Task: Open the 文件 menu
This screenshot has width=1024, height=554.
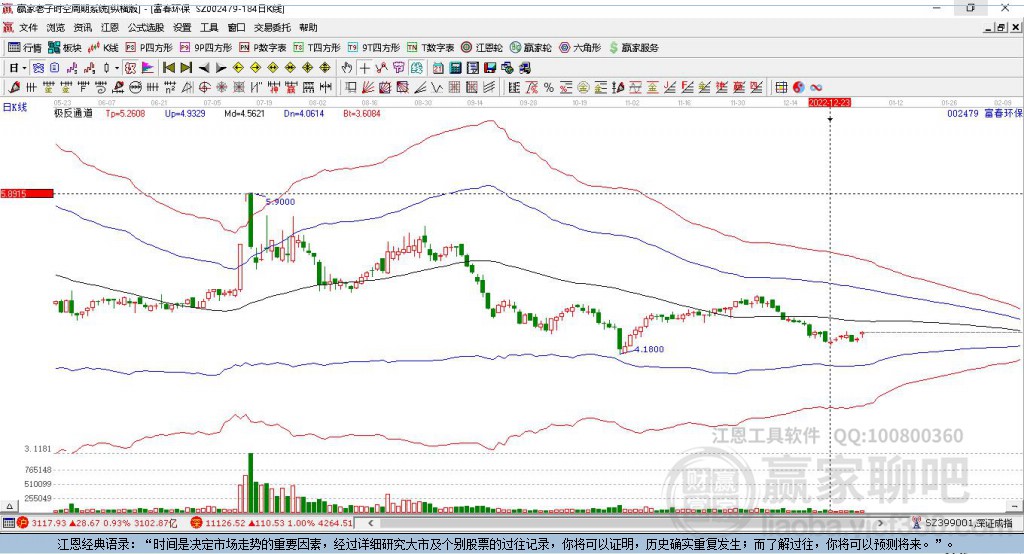Action: point(28,28)
